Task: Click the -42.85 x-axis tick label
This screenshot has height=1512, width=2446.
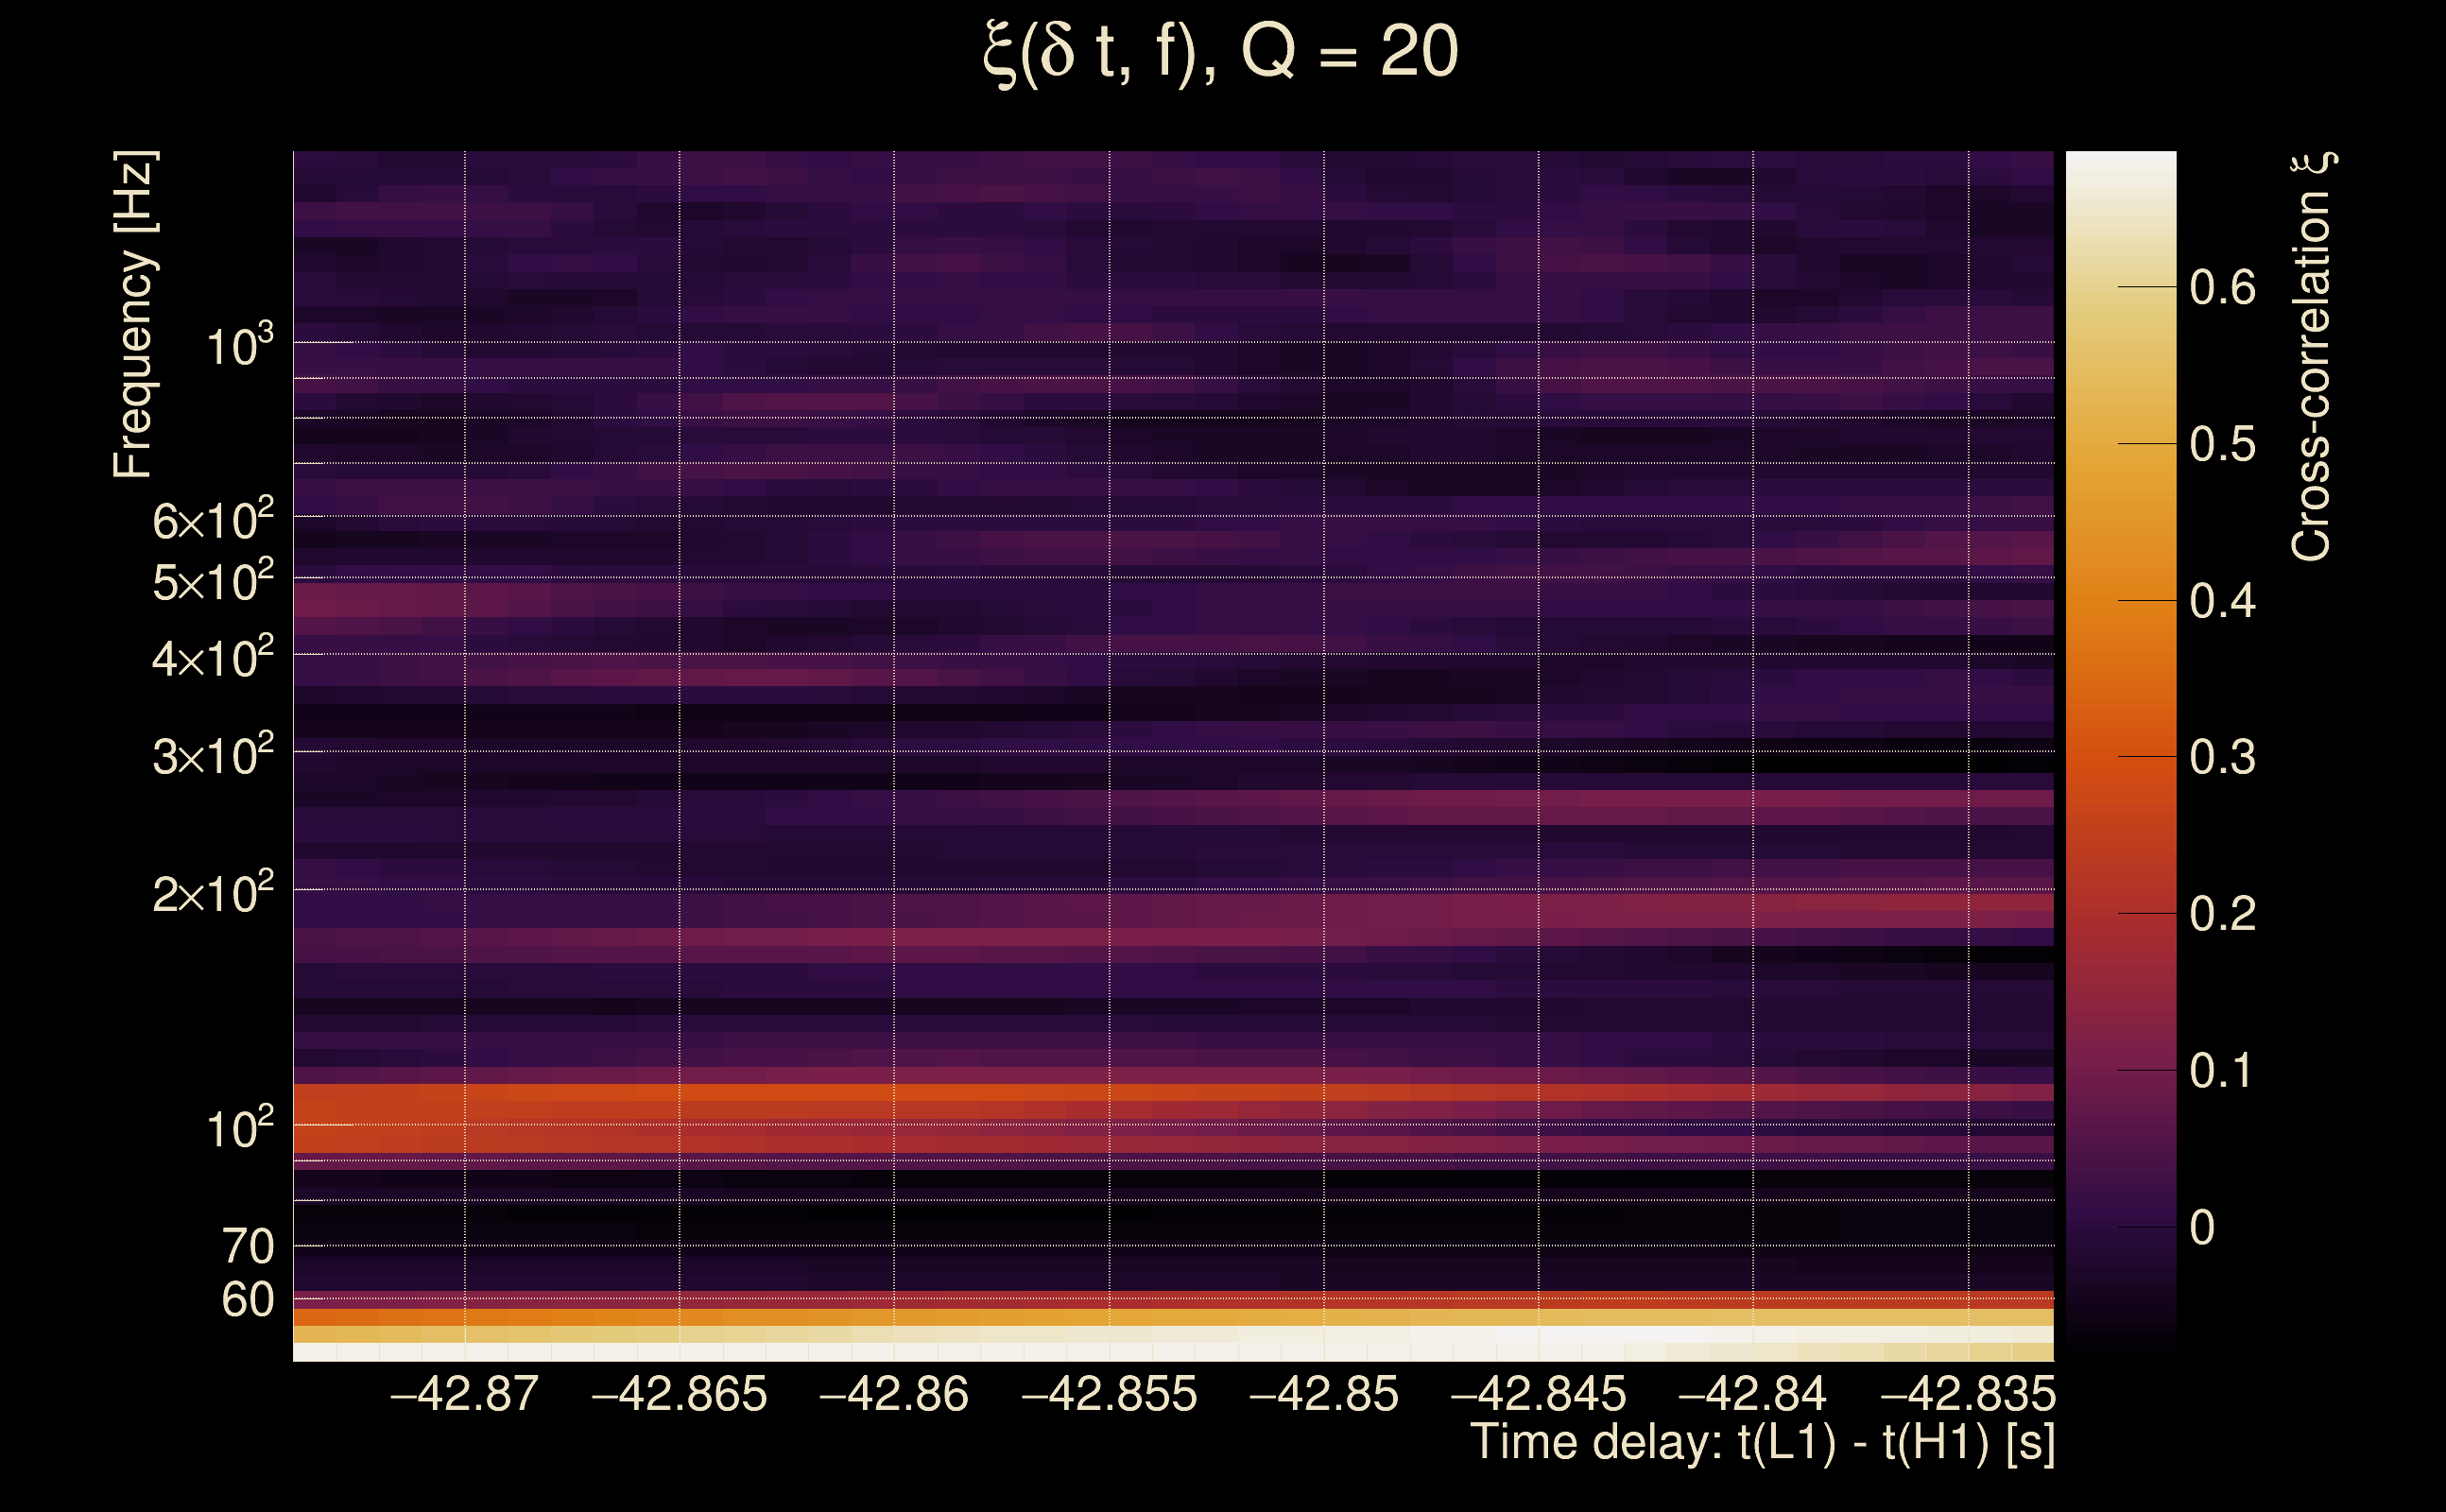Action: (1323, 1394)
